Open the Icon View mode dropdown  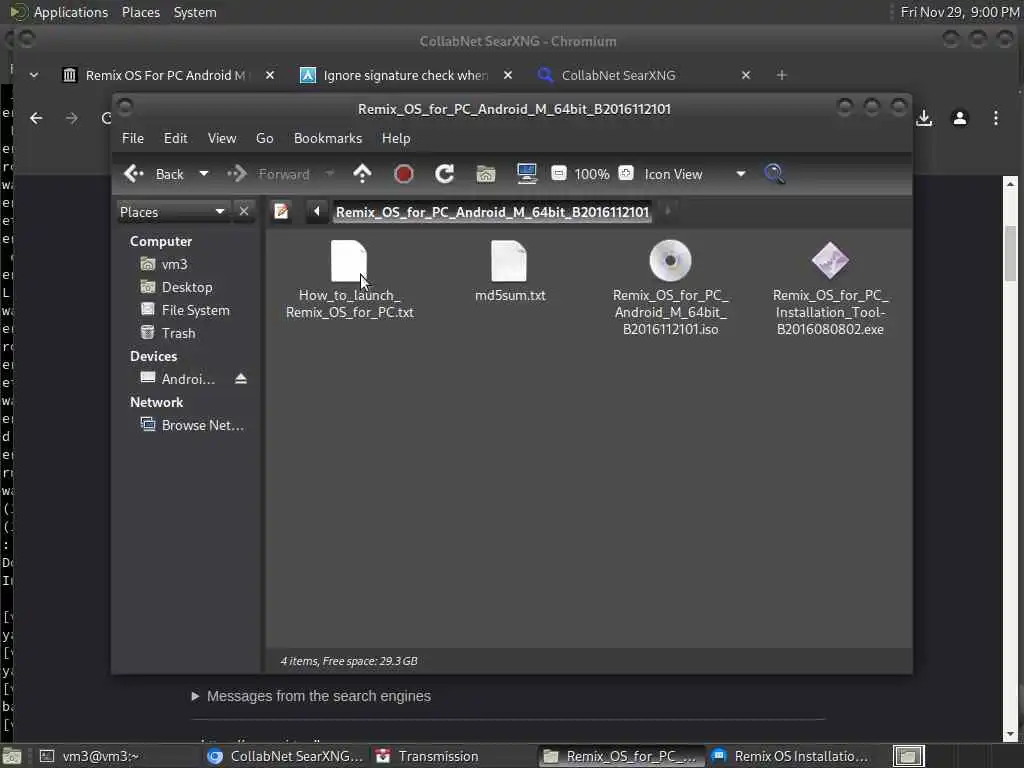pos(696,174)
